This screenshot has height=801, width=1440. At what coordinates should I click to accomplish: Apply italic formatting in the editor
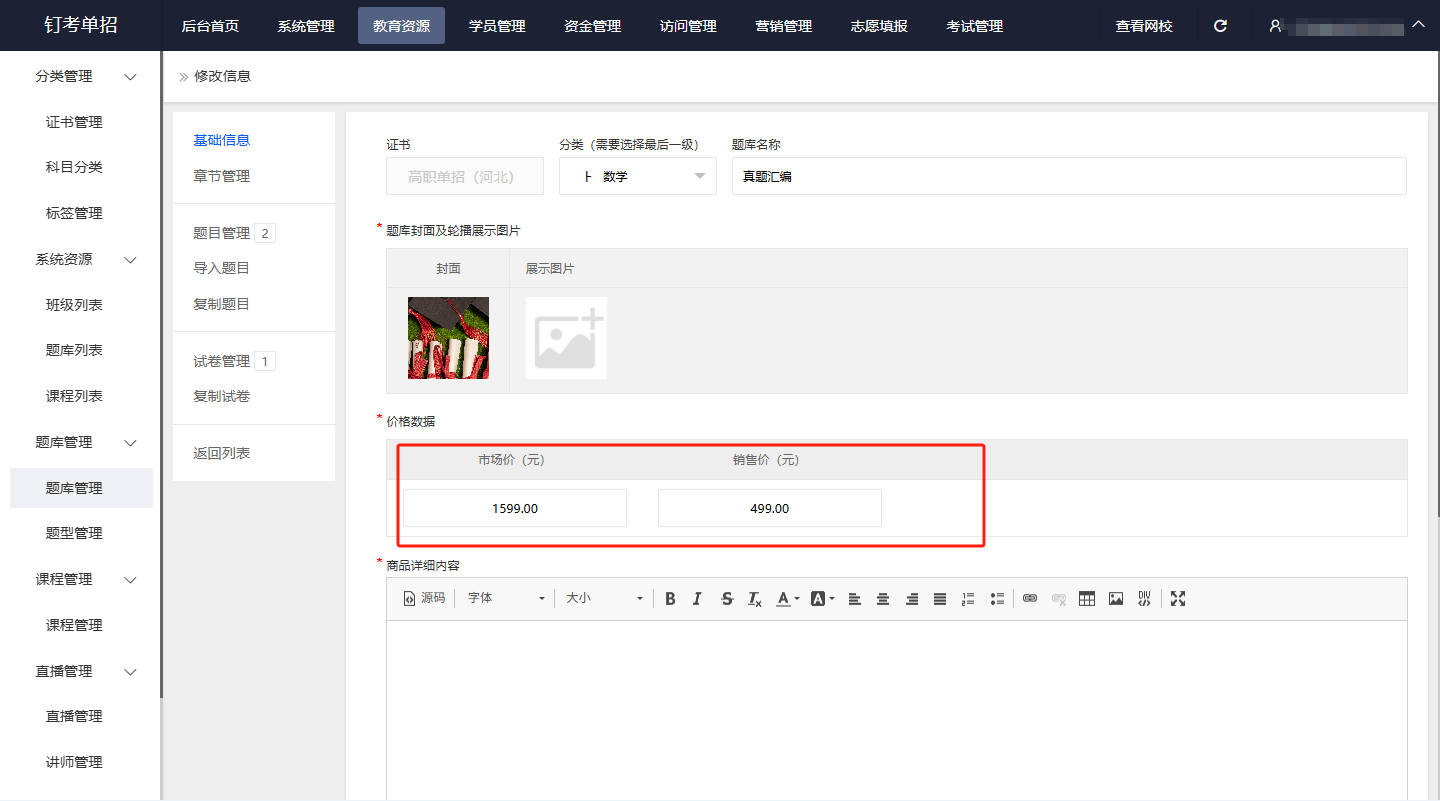[x=697, y=598]
